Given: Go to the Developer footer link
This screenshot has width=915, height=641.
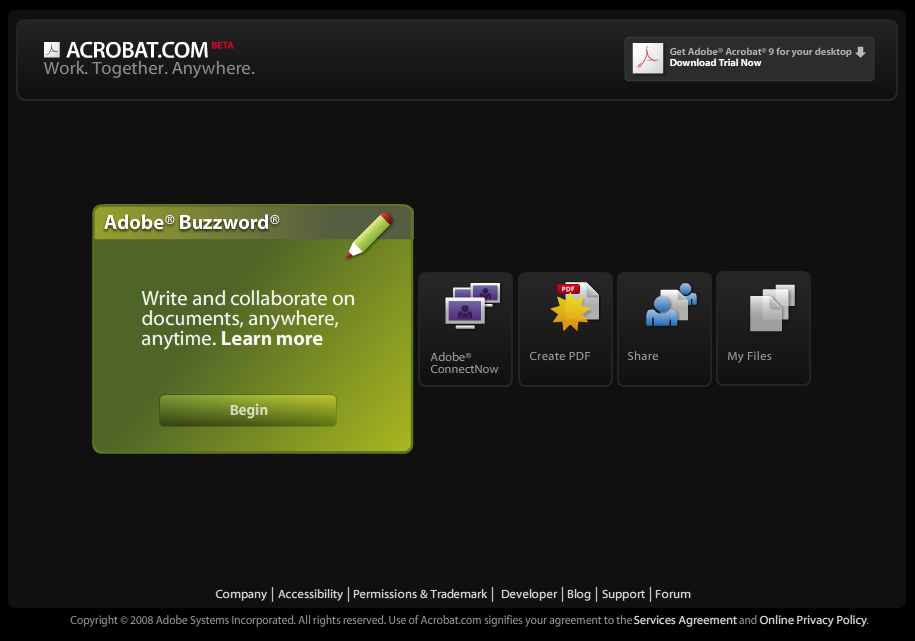Looking at the screenshot, I should click(x=529, y=594).
